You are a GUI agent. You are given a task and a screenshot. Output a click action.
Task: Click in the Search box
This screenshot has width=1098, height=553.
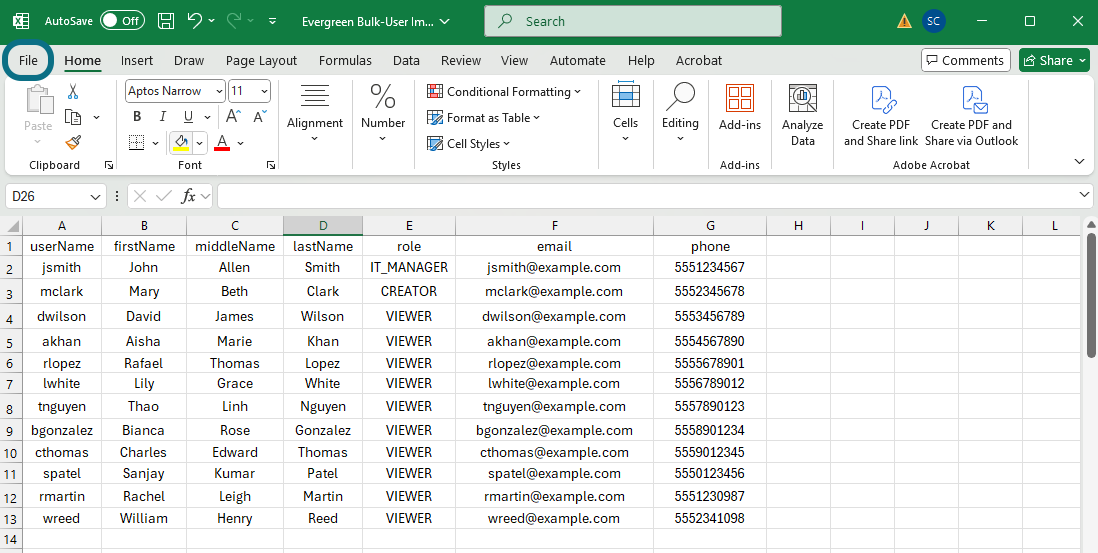(x=632, y=21)
